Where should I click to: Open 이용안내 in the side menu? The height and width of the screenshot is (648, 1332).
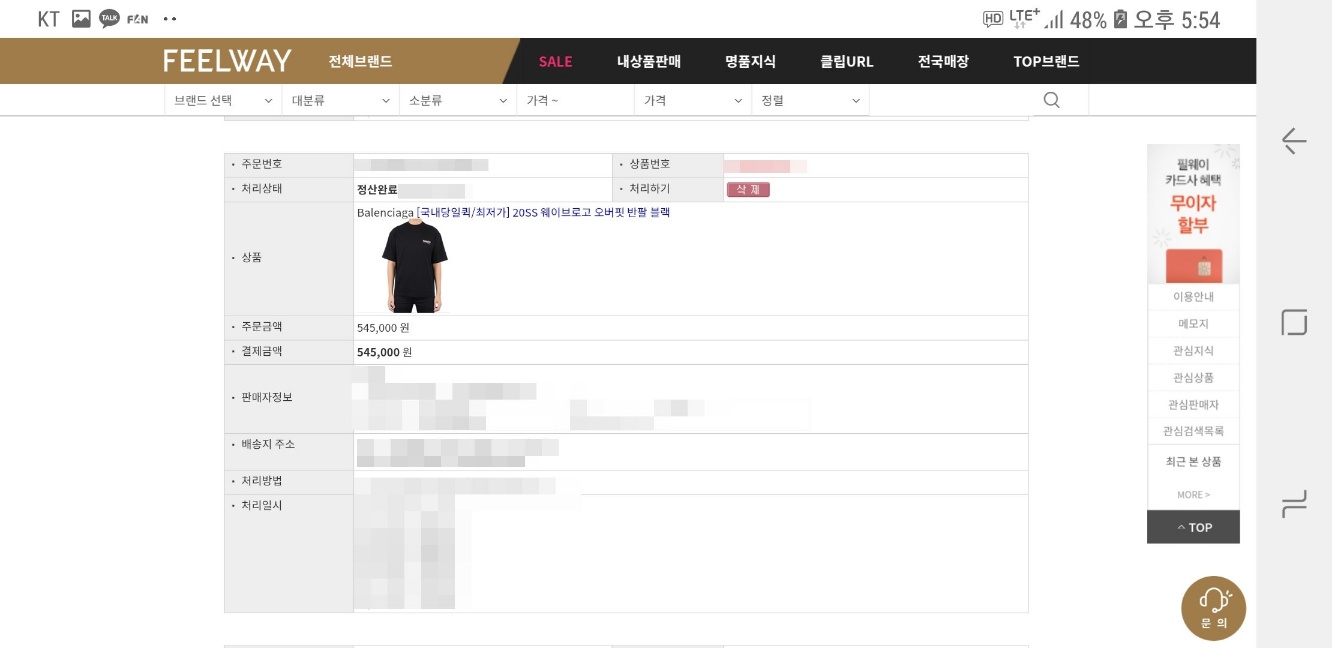(1193, 297)
